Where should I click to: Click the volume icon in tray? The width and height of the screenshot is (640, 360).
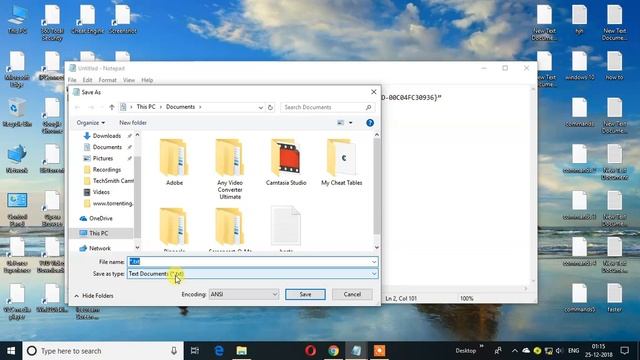pyautogui.click(x=559, y=351)
